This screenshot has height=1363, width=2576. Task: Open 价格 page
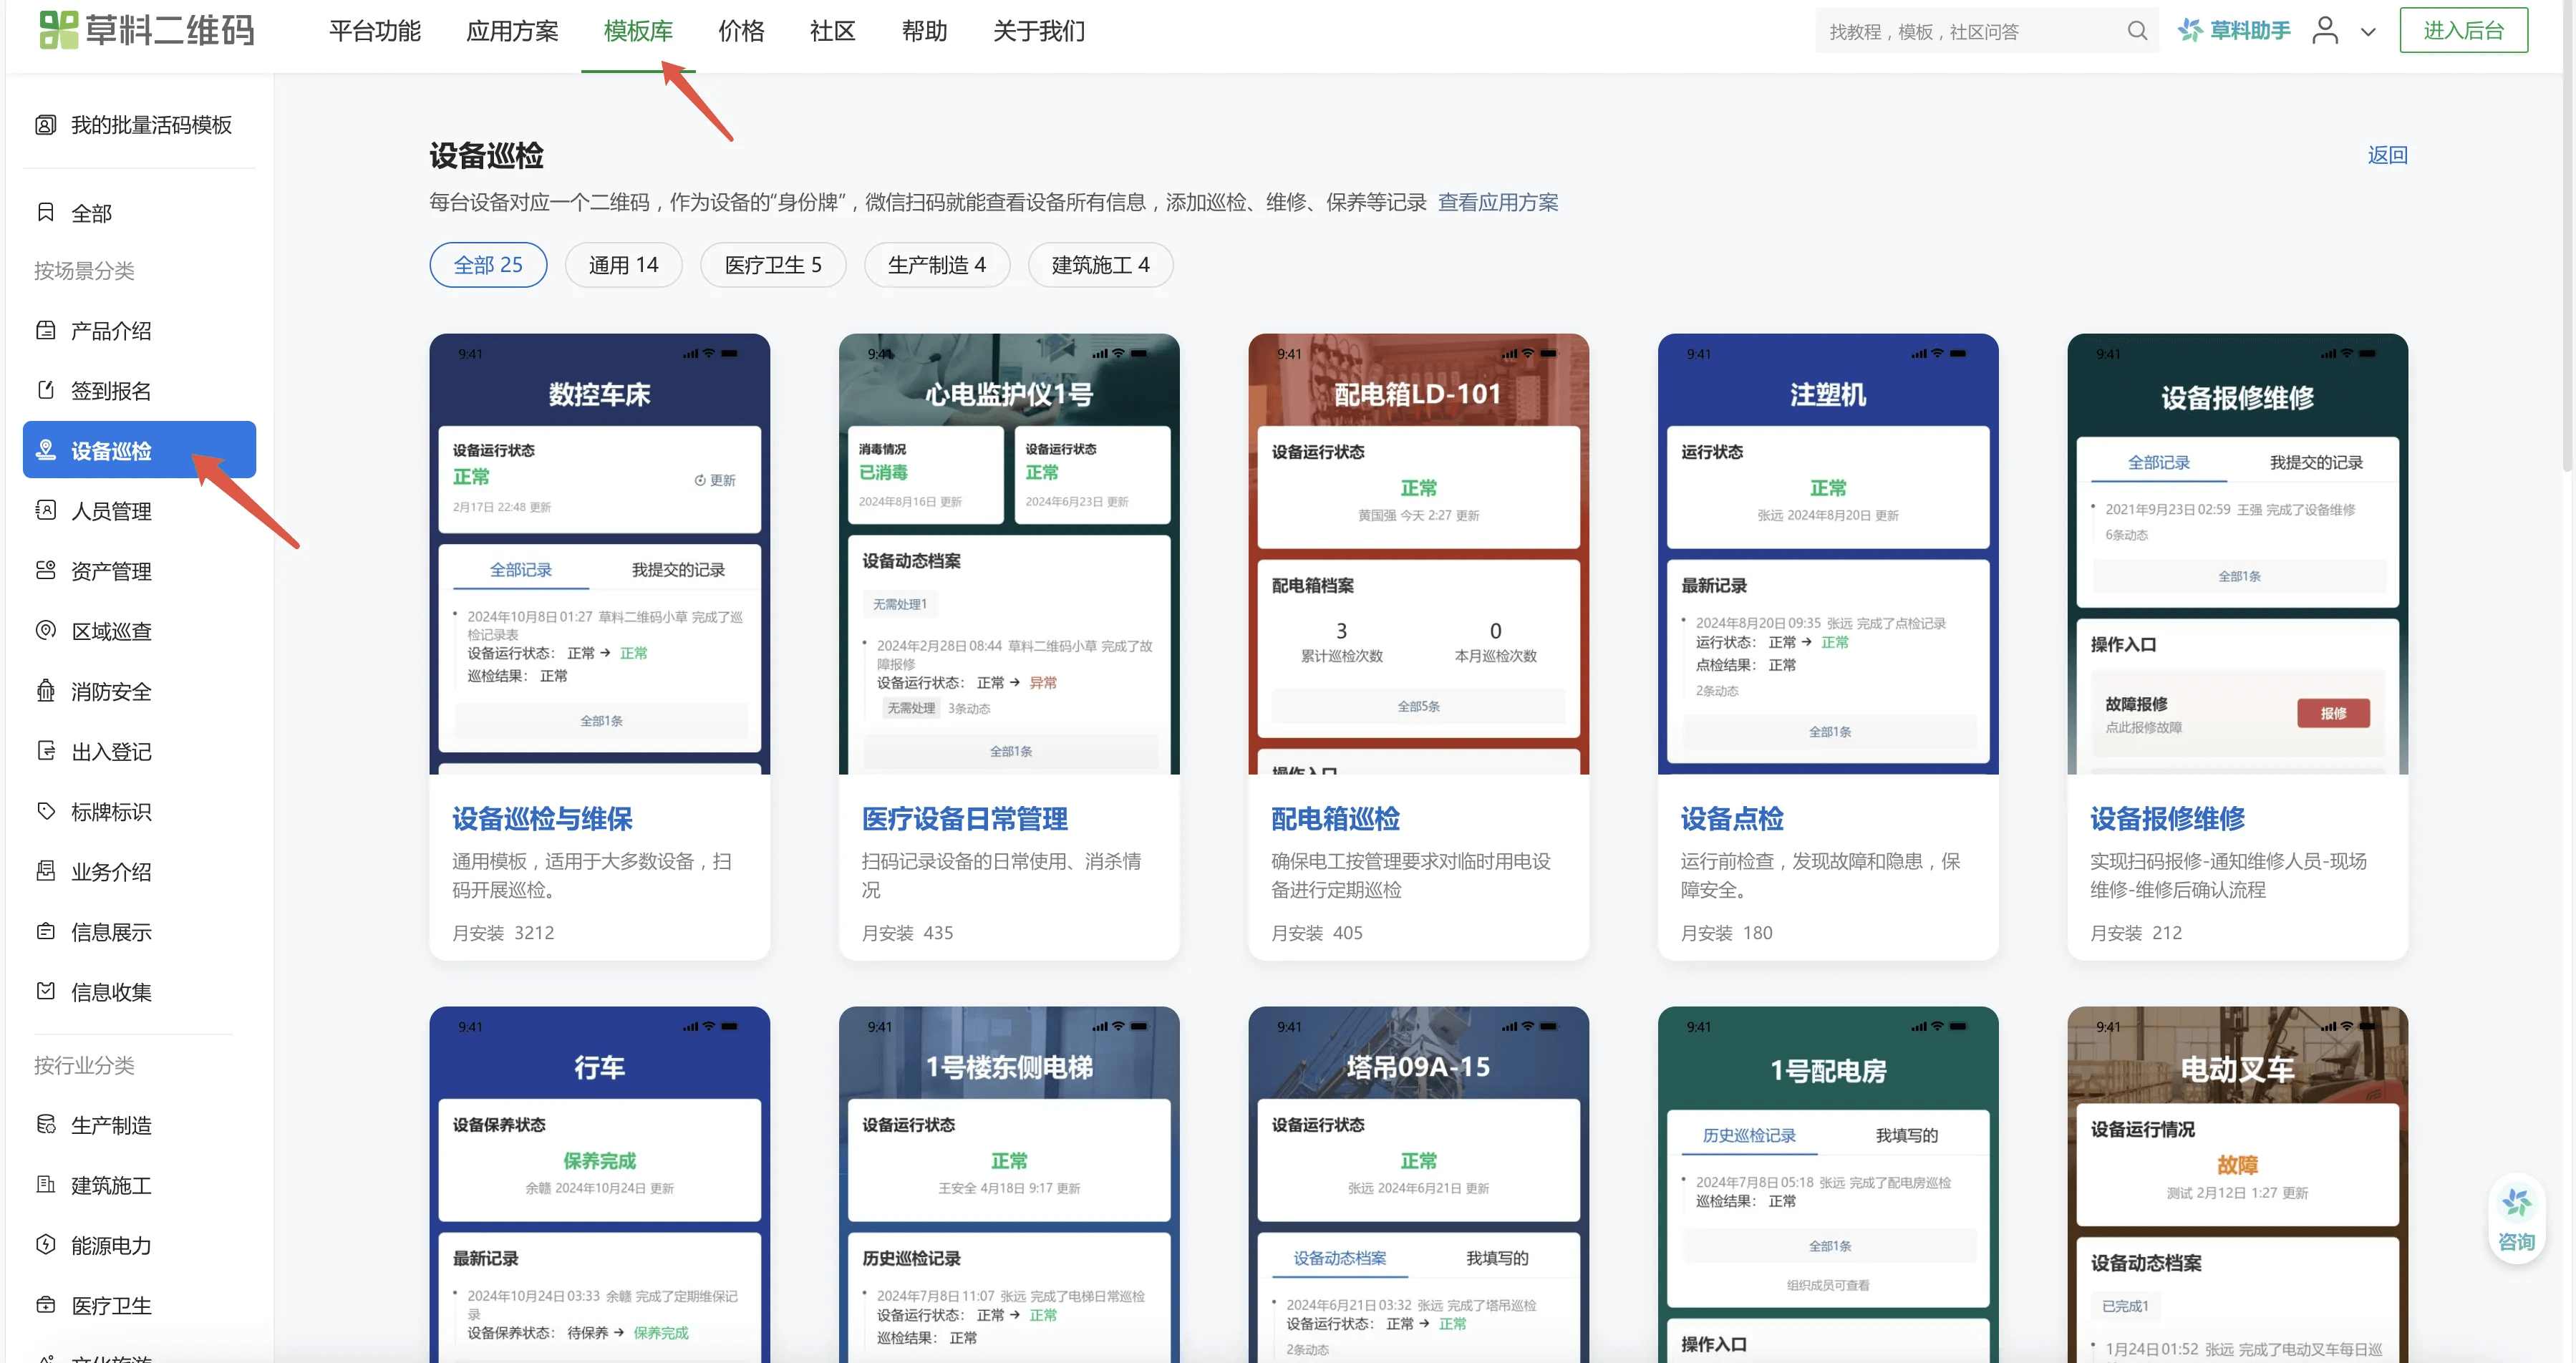741,31
